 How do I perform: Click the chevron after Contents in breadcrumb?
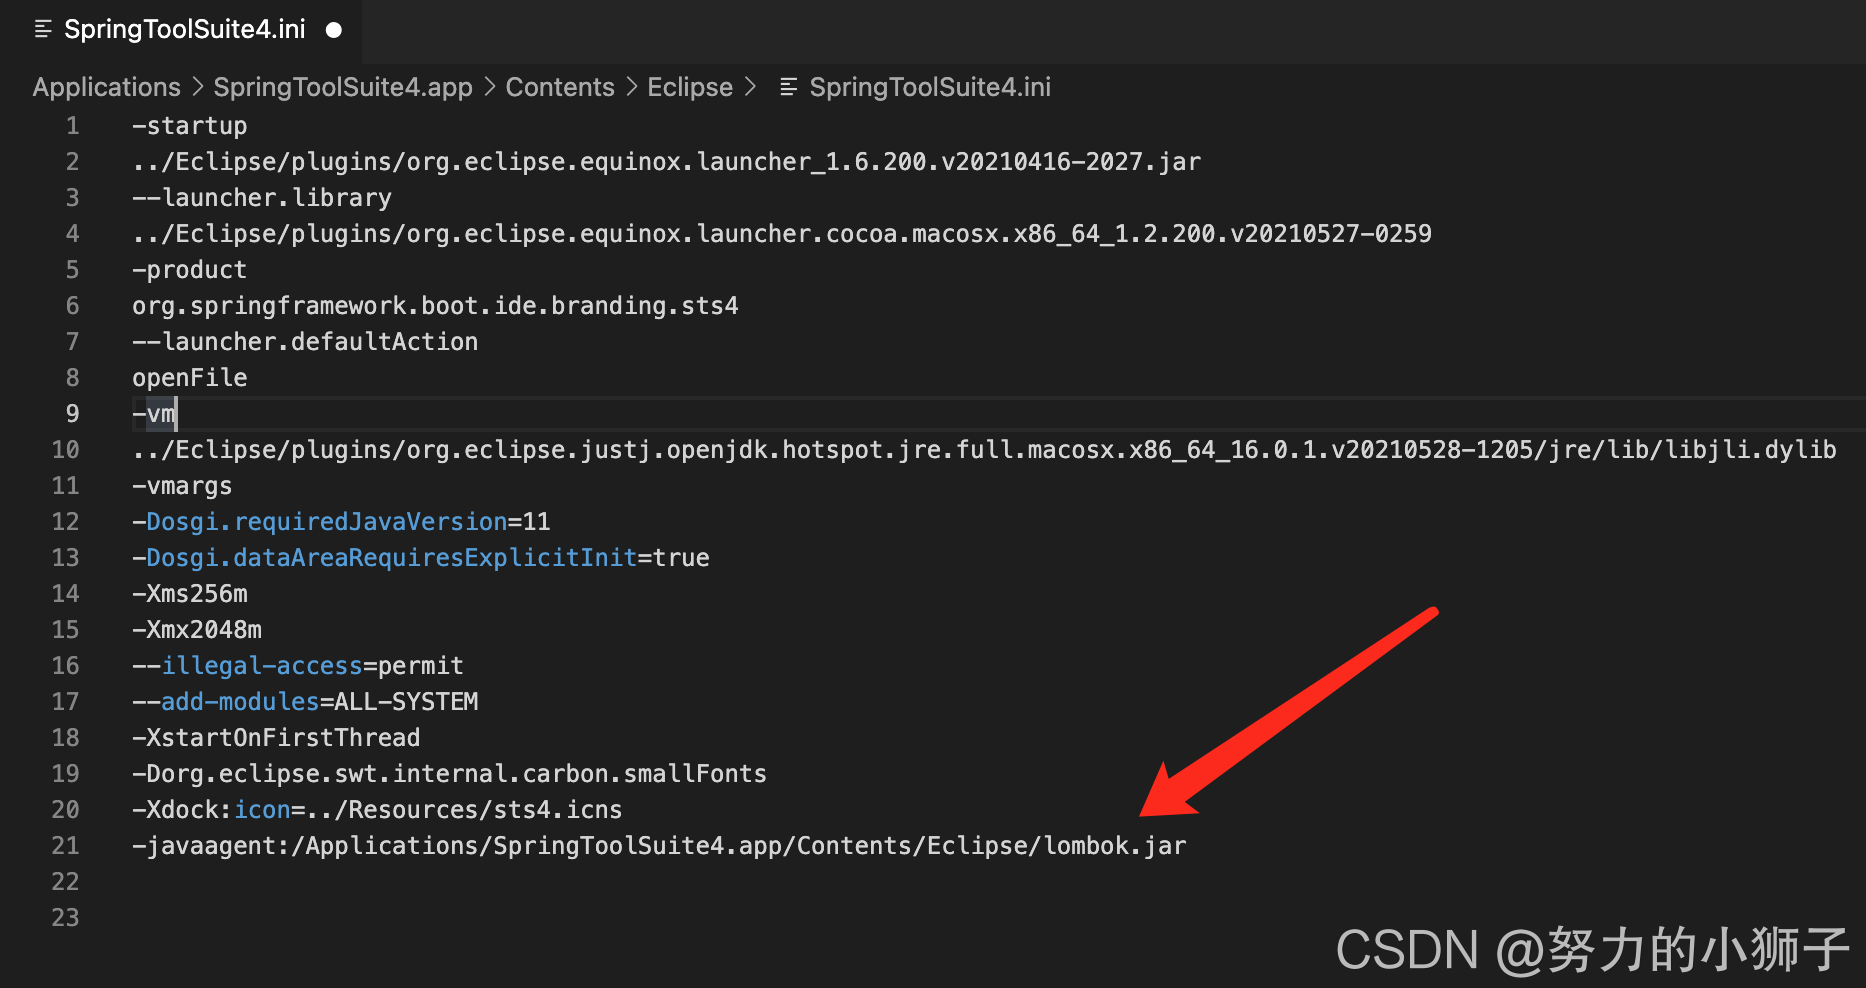(x=631, y=87)
